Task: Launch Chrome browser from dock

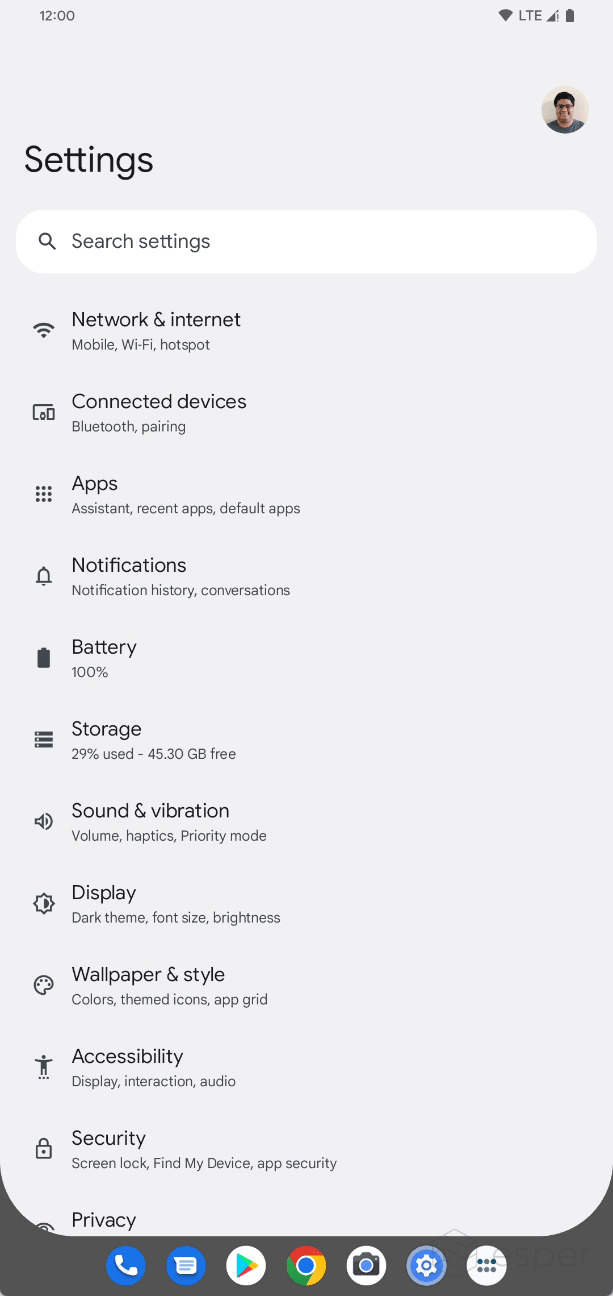Action: tap(306, 1266)
